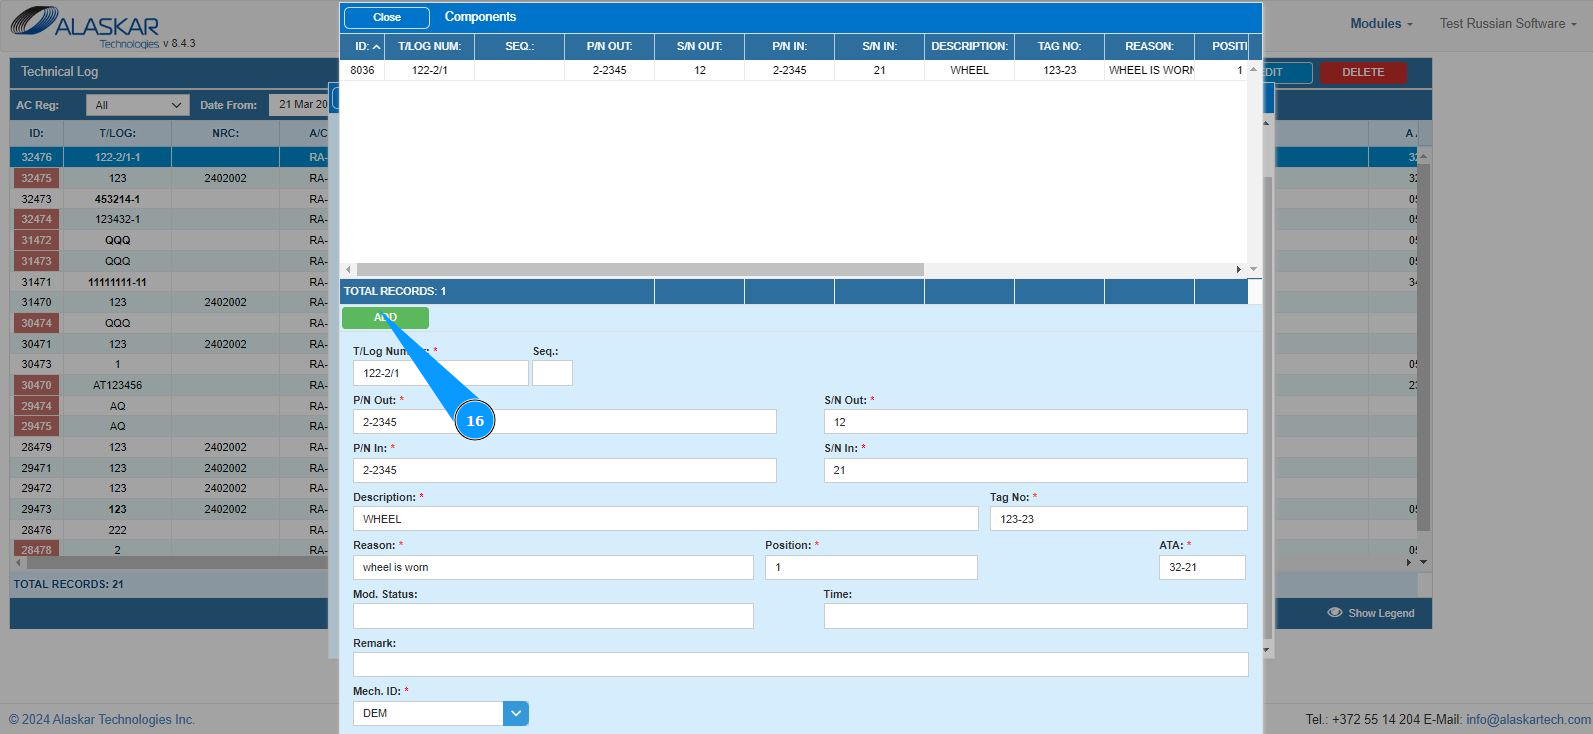Open the Modules menu

[x=1381, y=24]
